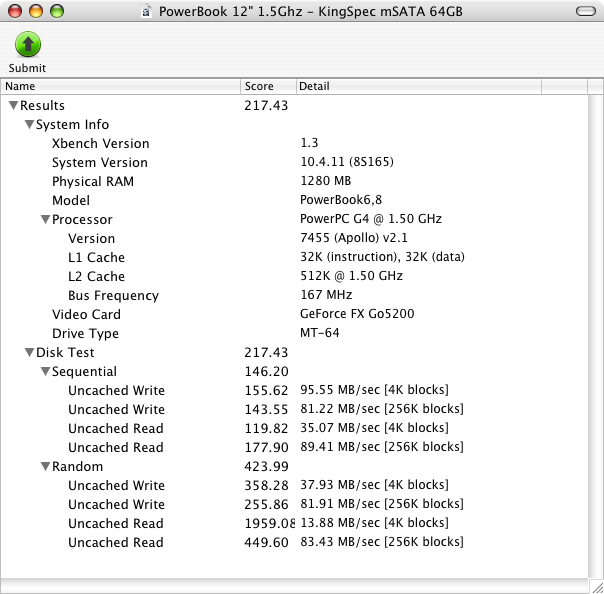Click the 10.4.11 (8S165) value
This screenshot has height=594, width=604.
(347, 161)
